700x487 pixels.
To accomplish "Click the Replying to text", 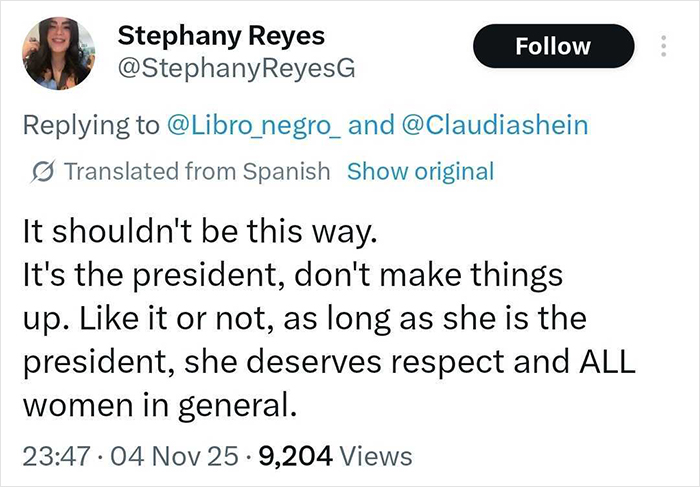I will pyautogui.click(x=90, y=125).
